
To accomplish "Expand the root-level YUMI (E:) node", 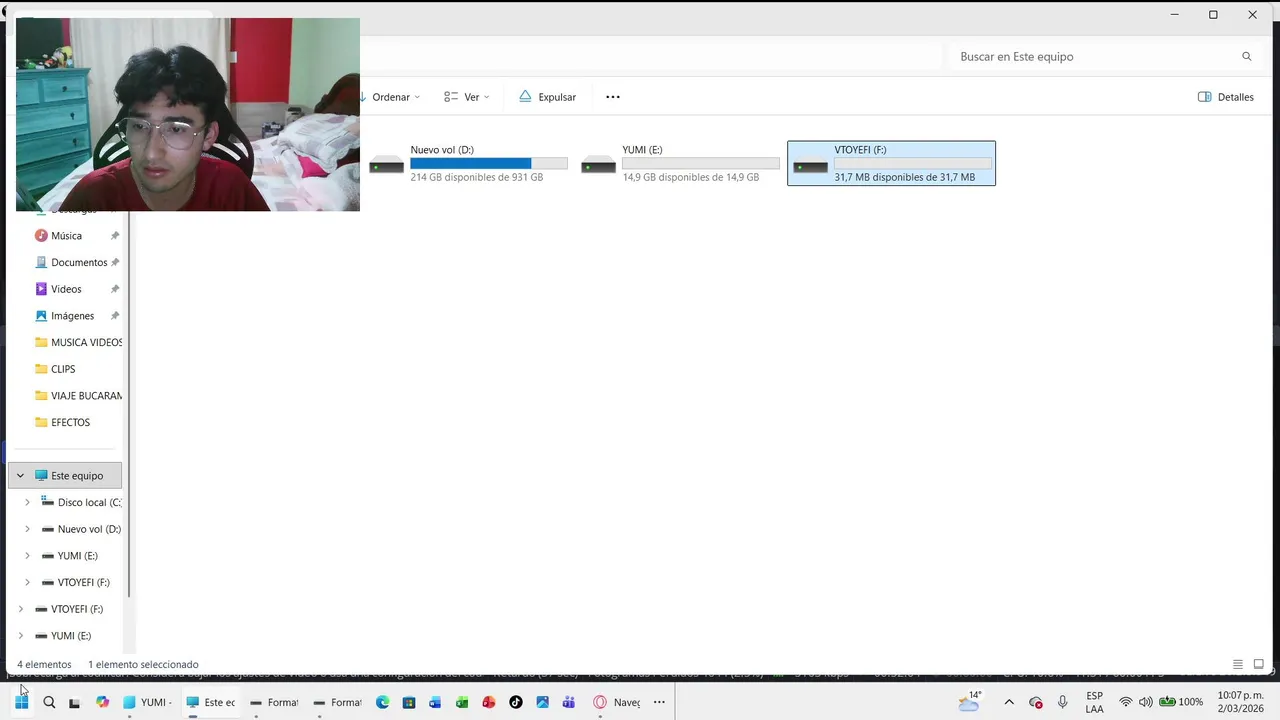I will coord(20,636).
